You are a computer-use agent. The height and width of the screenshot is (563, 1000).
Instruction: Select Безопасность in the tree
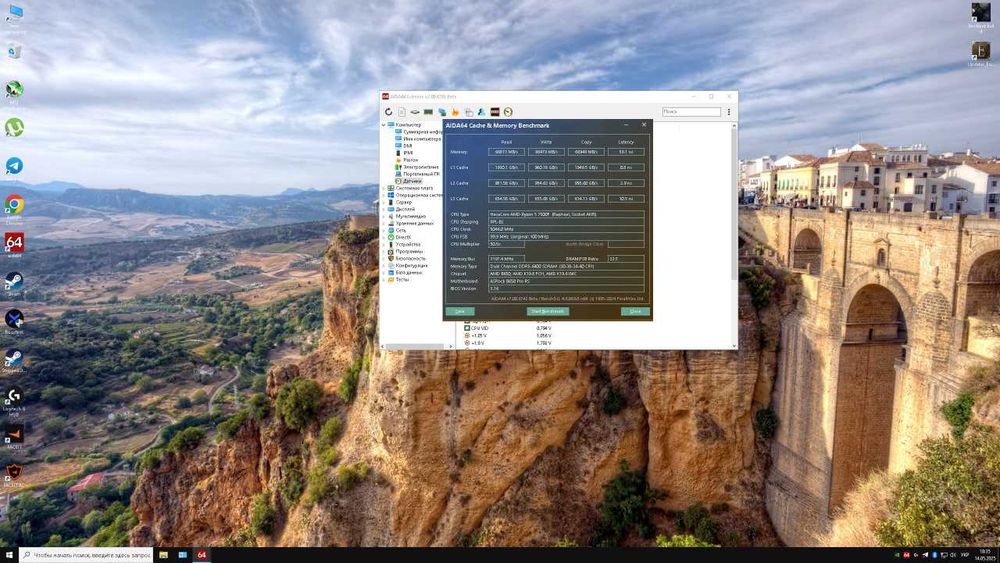[407, 258]
